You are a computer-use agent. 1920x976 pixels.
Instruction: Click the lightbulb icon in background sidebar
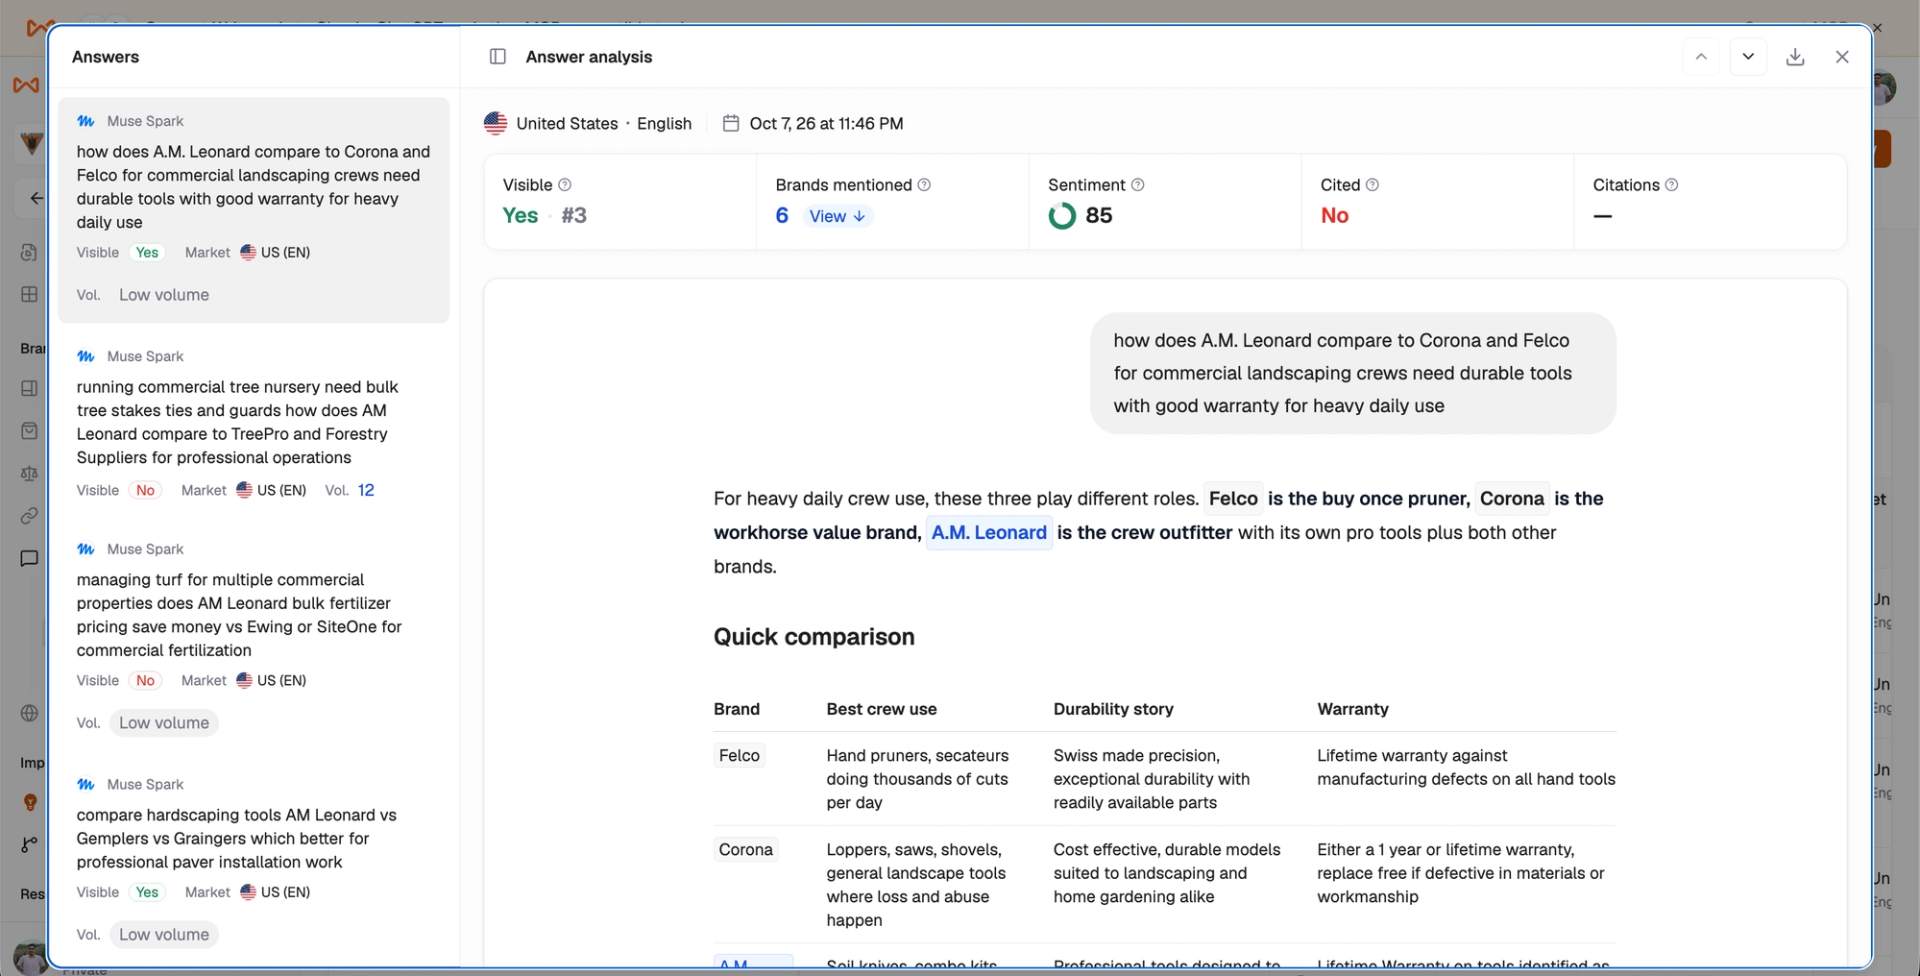pos(30,802)
